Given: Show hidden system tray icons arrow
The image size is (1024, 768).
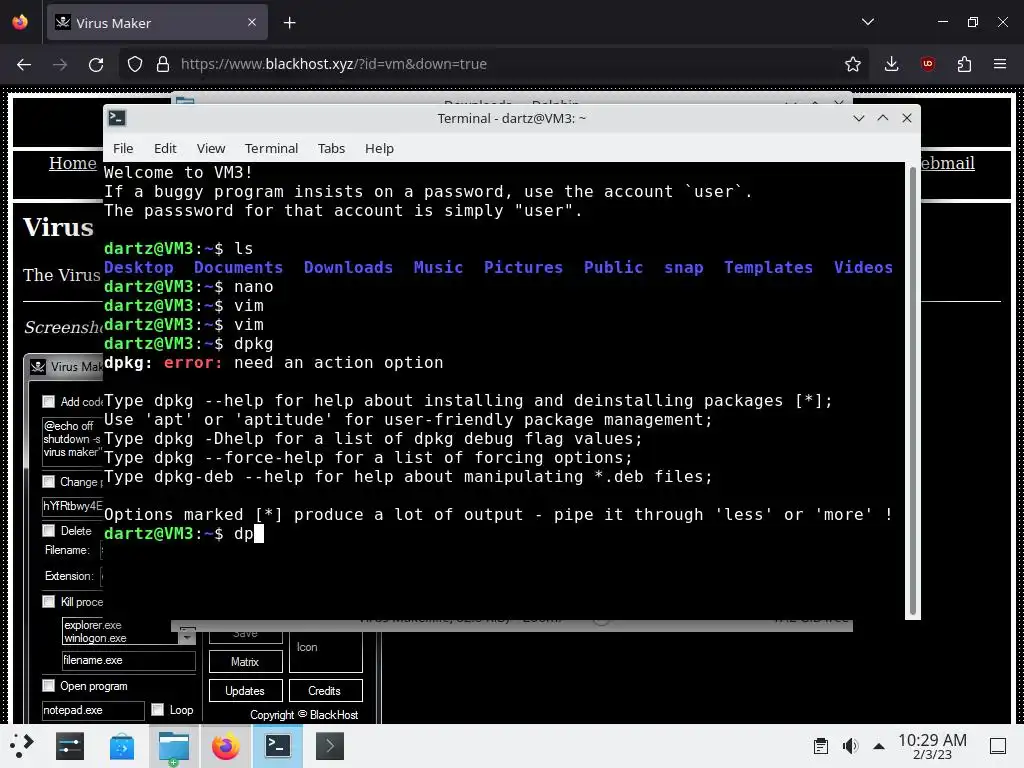Looking at the screenshot, I should [x=879, y=746].
